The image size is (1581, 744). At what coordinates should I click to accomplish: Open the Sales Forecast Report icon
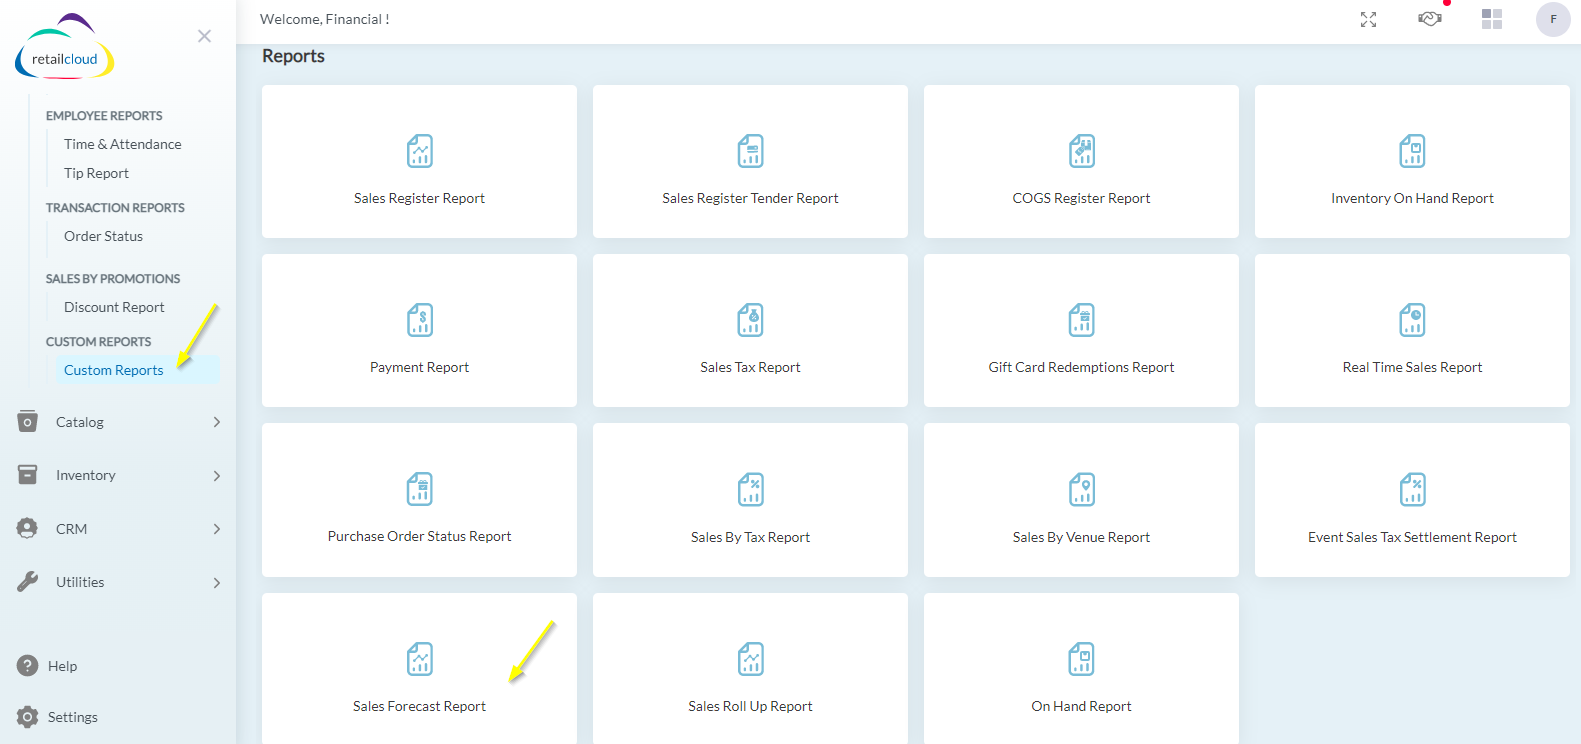click(420, 659)
